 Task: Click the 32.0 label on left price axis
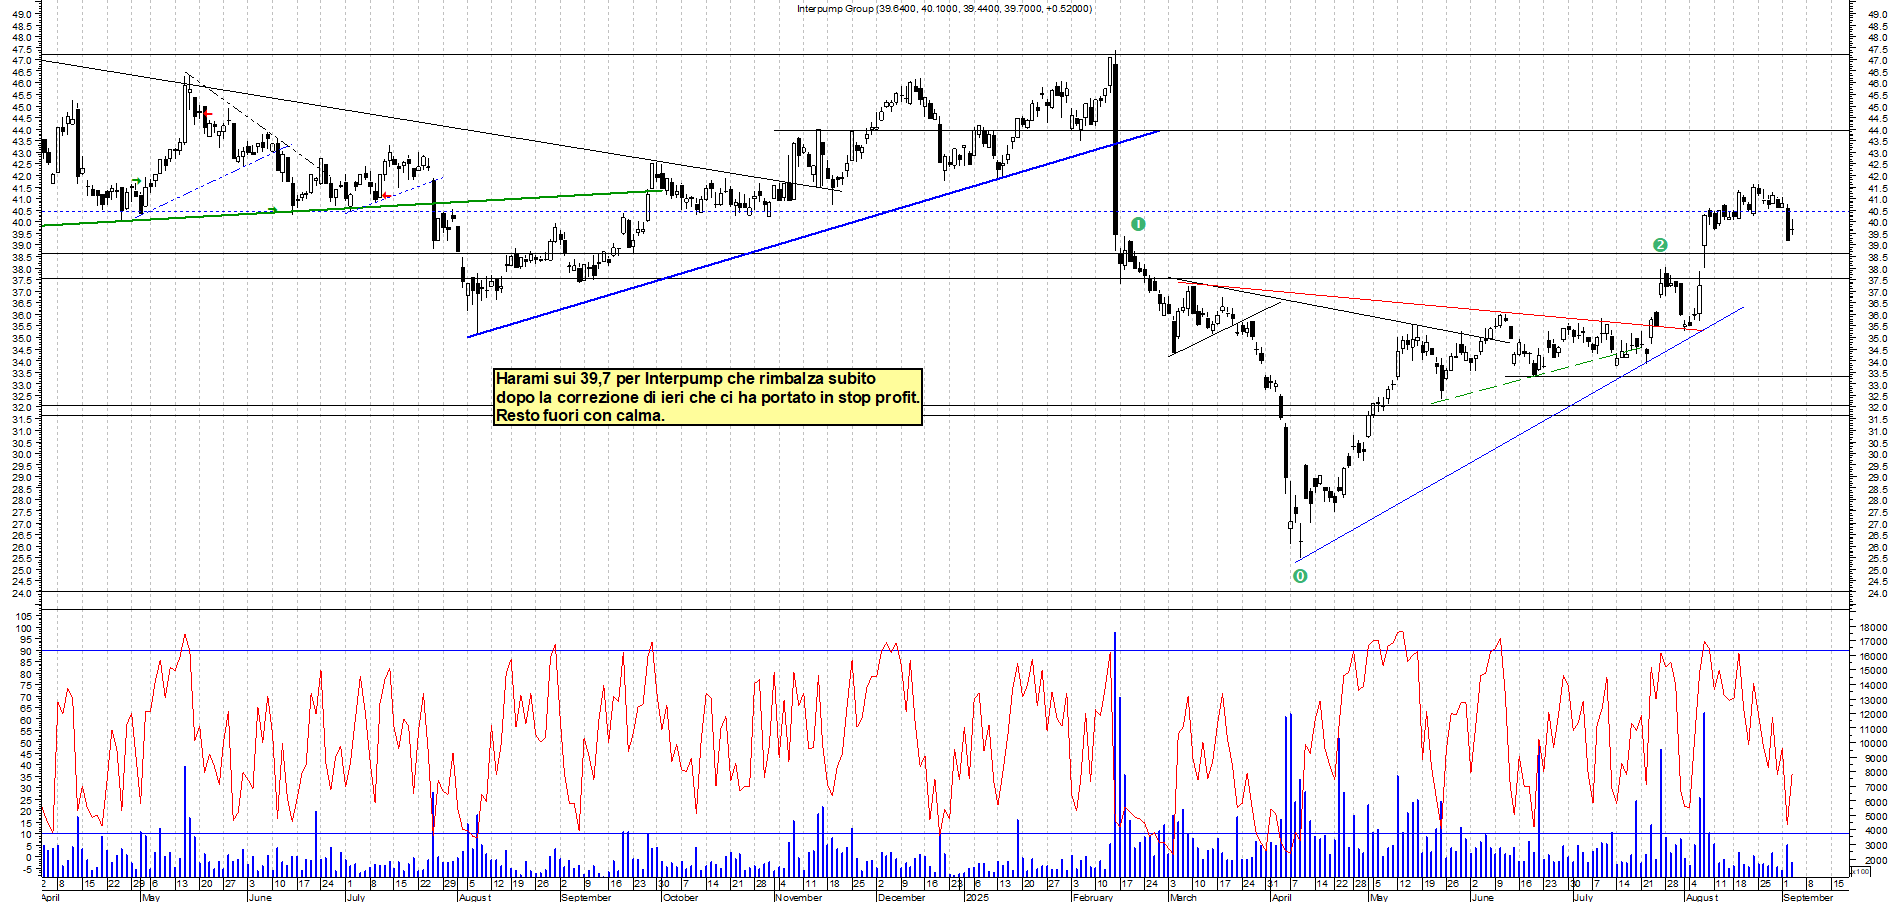pyautogui.click(x=22, y=408)
